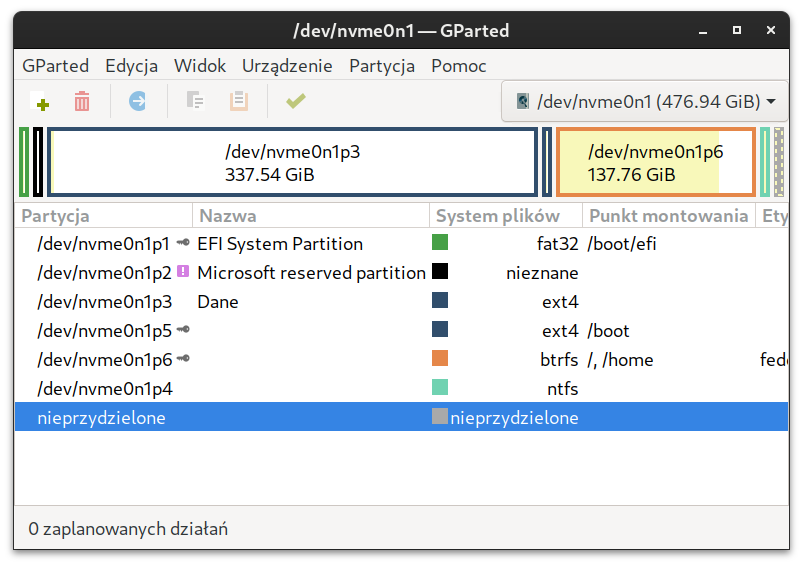Click the copy partition icon
The width and height of the screenshot is (803, 566).
pos(195,101)
